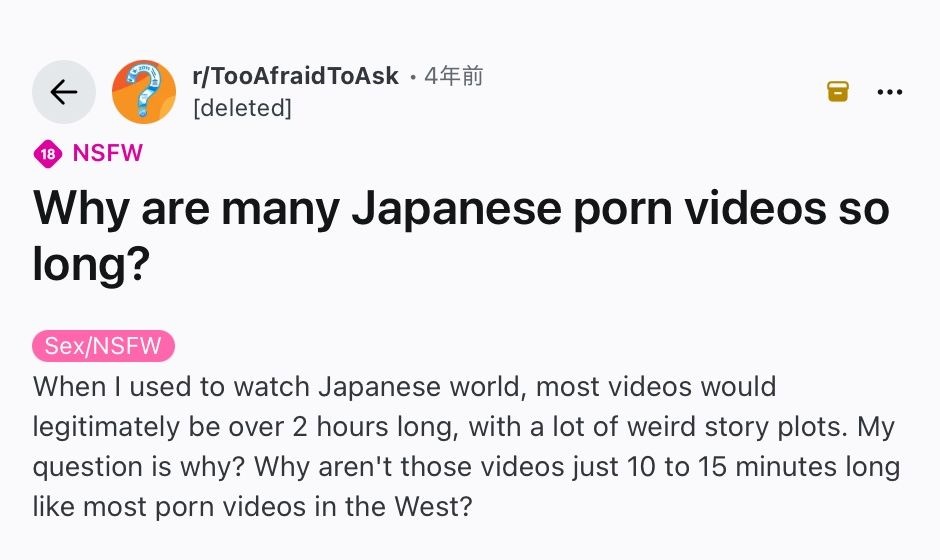Viewport: 940px width, 560px height.
Task: Click the [deleted] author label
Action: pyautogui.click(x=241, y=107)
